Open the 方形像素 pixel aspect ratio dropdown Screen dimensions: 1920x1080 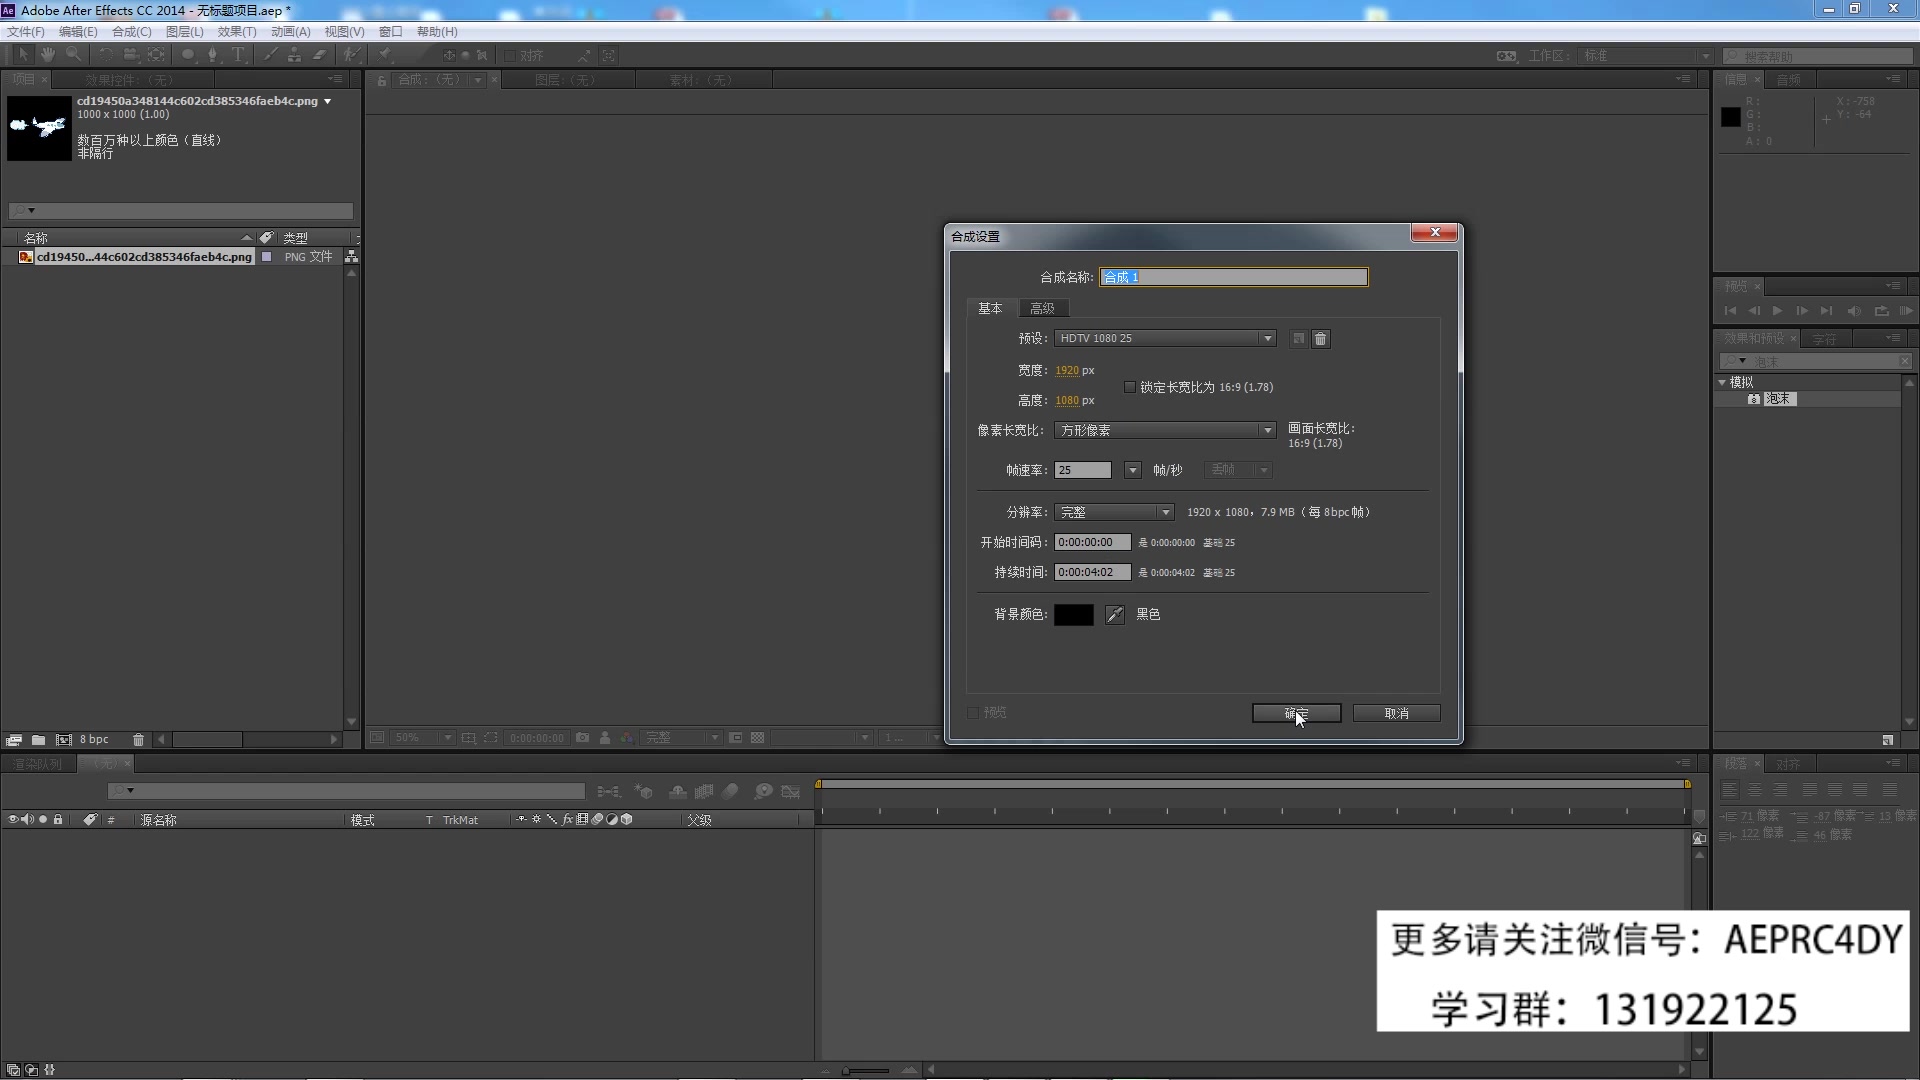(1165, 431)
